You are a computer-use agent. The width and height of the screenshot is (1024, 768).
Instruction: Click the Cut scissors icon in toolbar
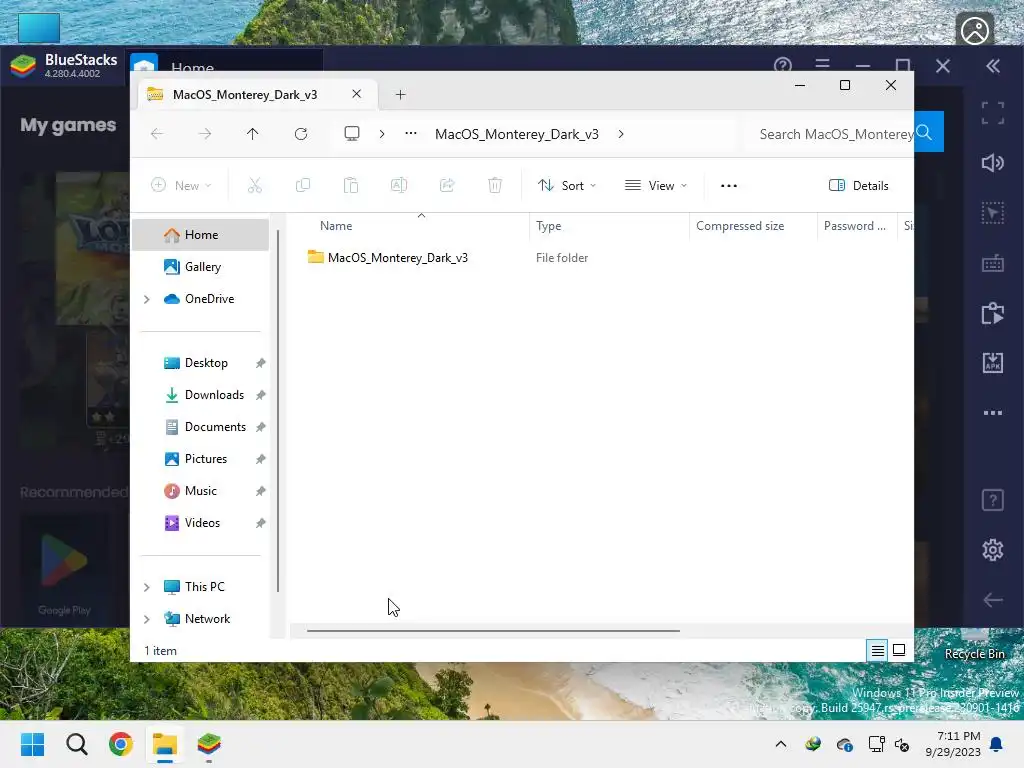pos(255,185)
